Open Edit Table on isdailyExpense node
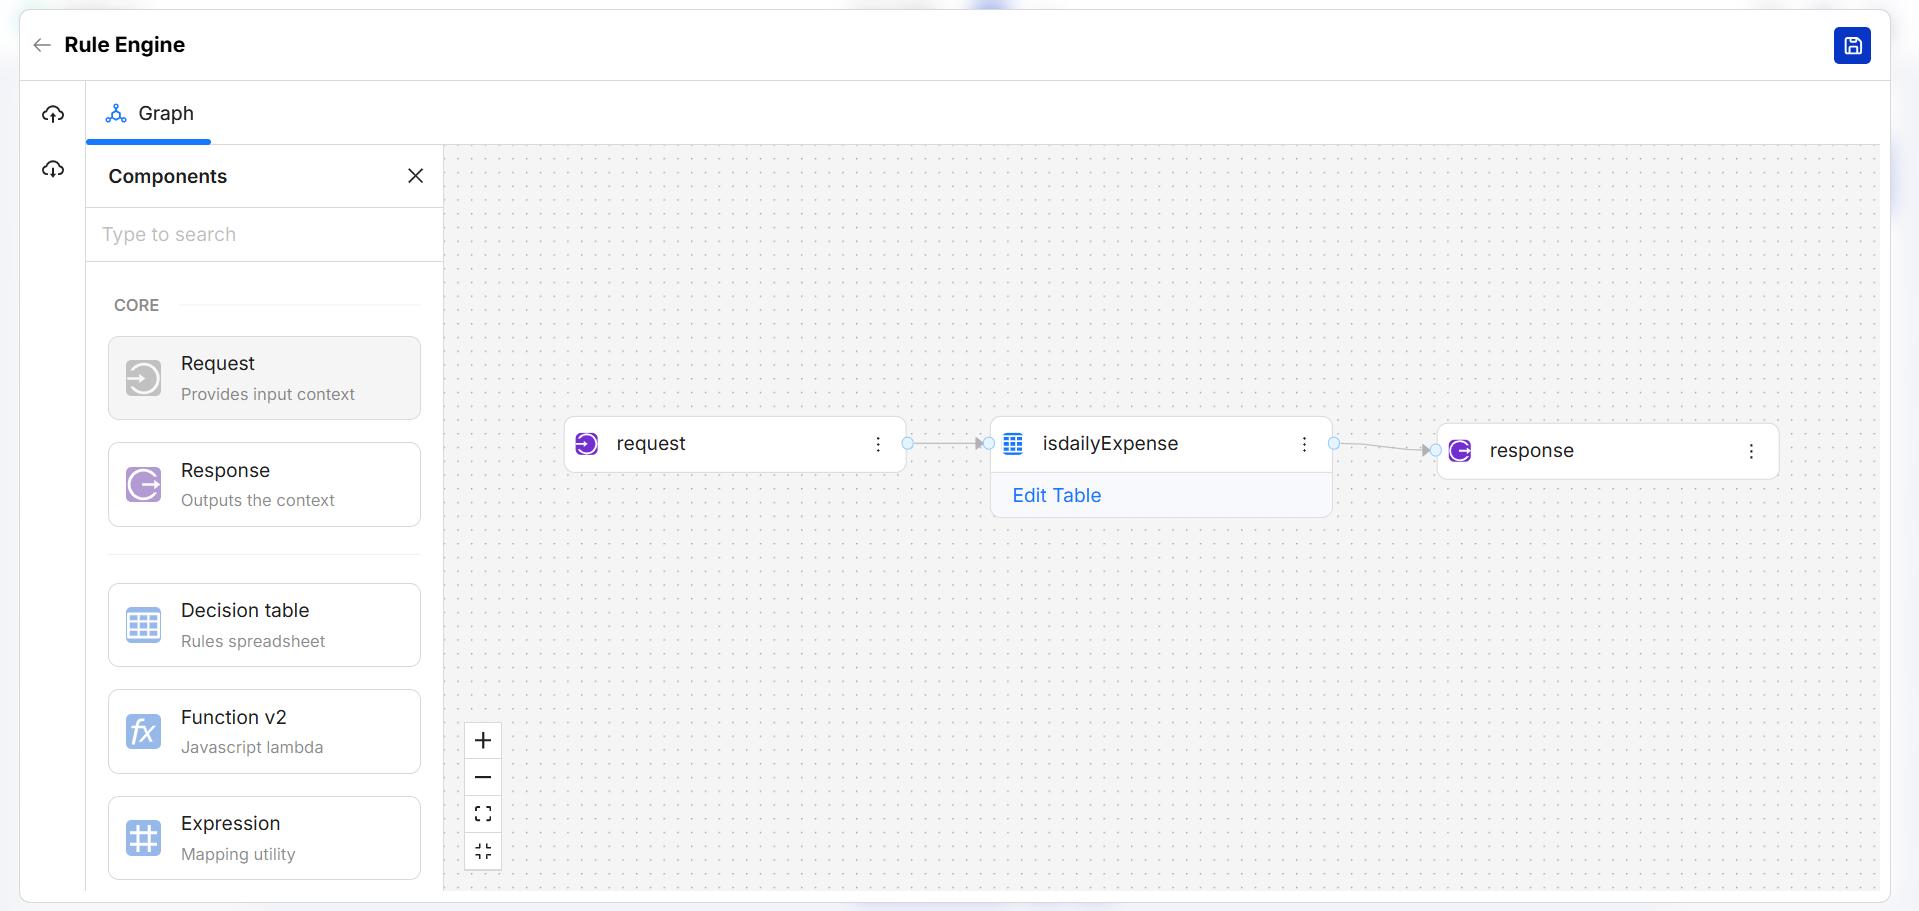This screenshot has height=911, width=1919. (x=1056, y=495)
